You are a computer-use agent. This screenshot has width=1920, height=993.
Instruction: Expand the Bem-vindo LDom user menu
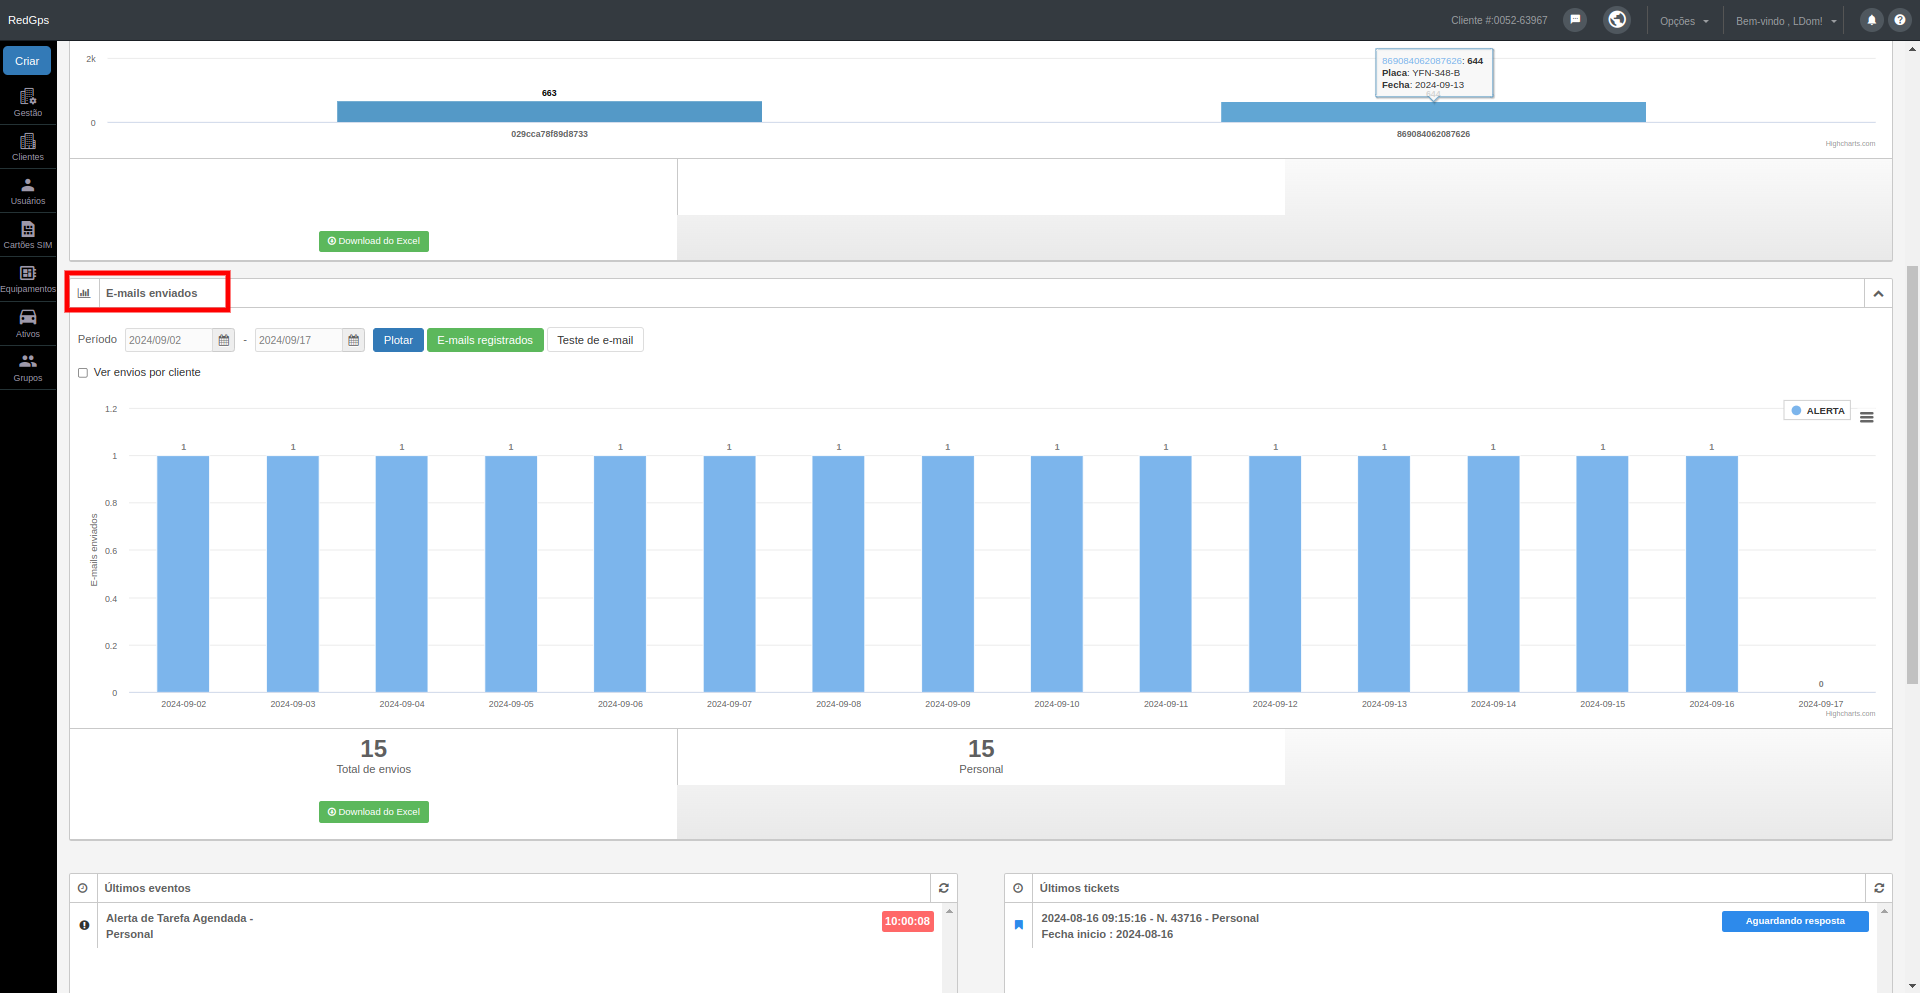(1786, 21)
